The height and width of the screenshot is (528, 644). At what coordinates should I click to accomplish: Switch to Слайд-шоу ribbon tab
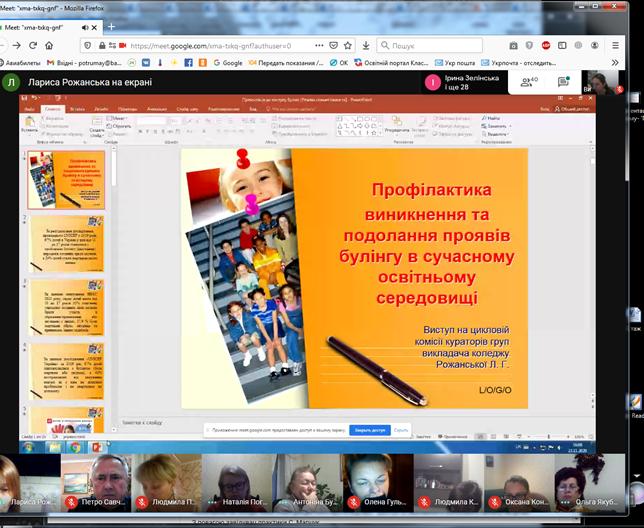coord(187,109)
